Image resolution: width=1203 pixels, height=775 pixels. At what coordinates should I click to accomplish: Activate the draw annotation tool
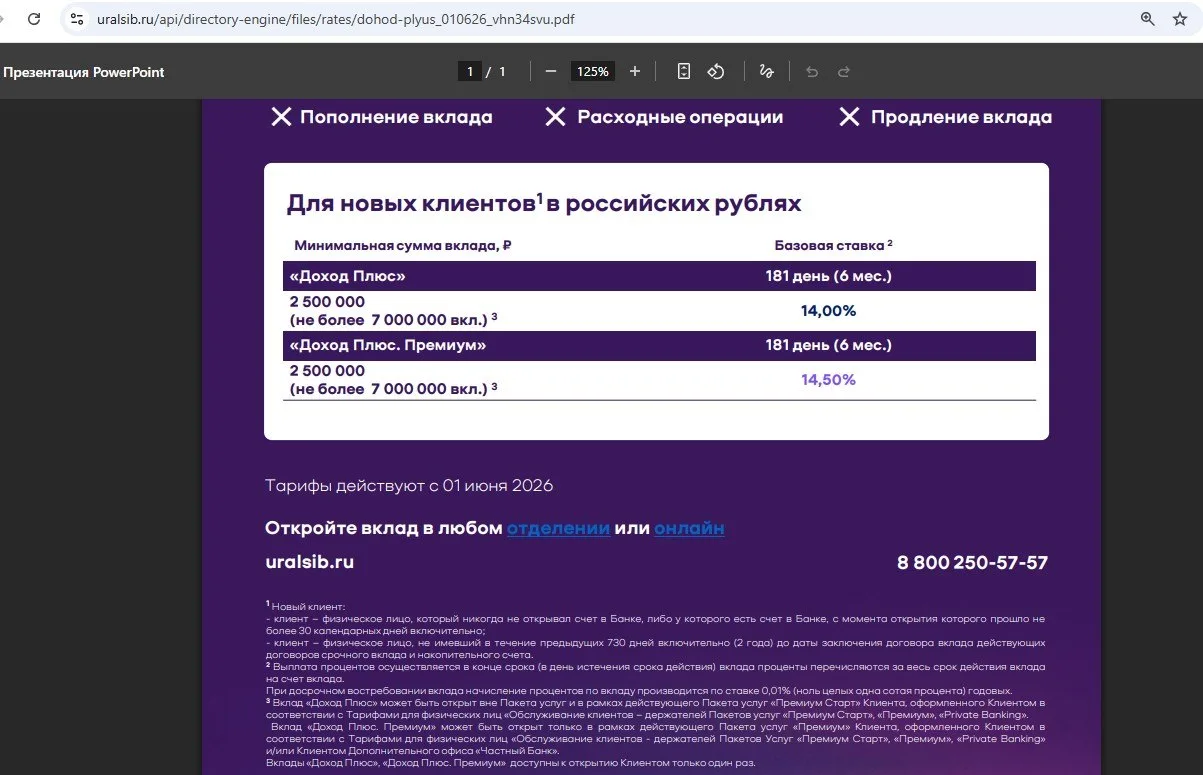(x=767, y=72)
